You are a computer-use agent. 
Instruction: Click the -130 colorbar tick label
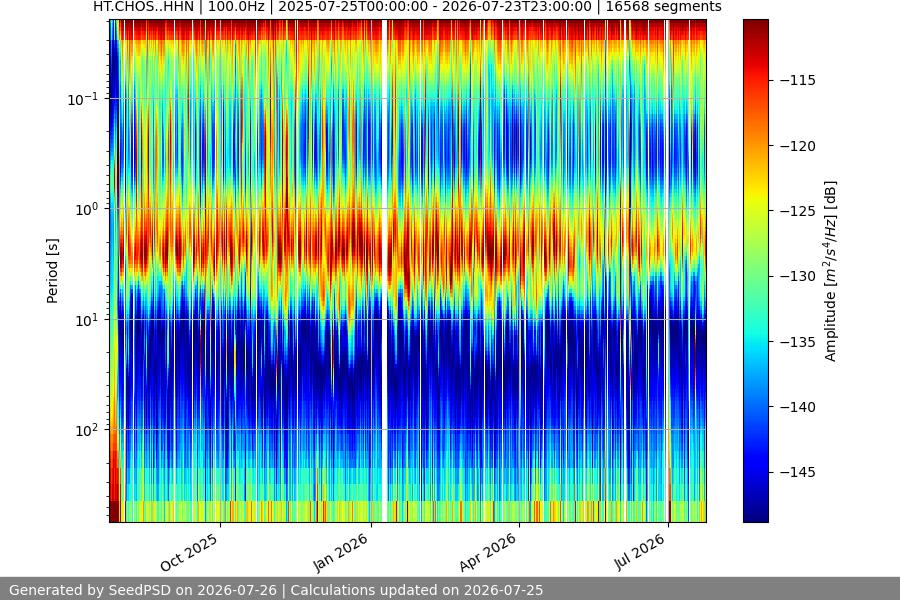[x=798, y=276]
